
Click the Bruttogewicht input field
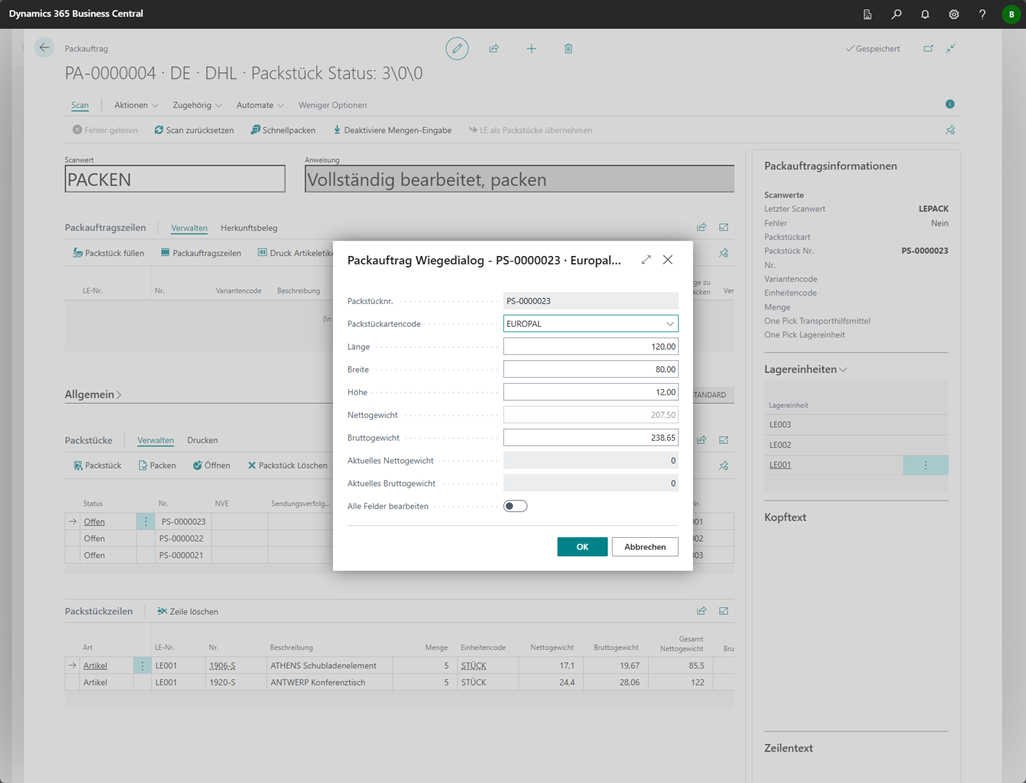[x=590, y=438]
